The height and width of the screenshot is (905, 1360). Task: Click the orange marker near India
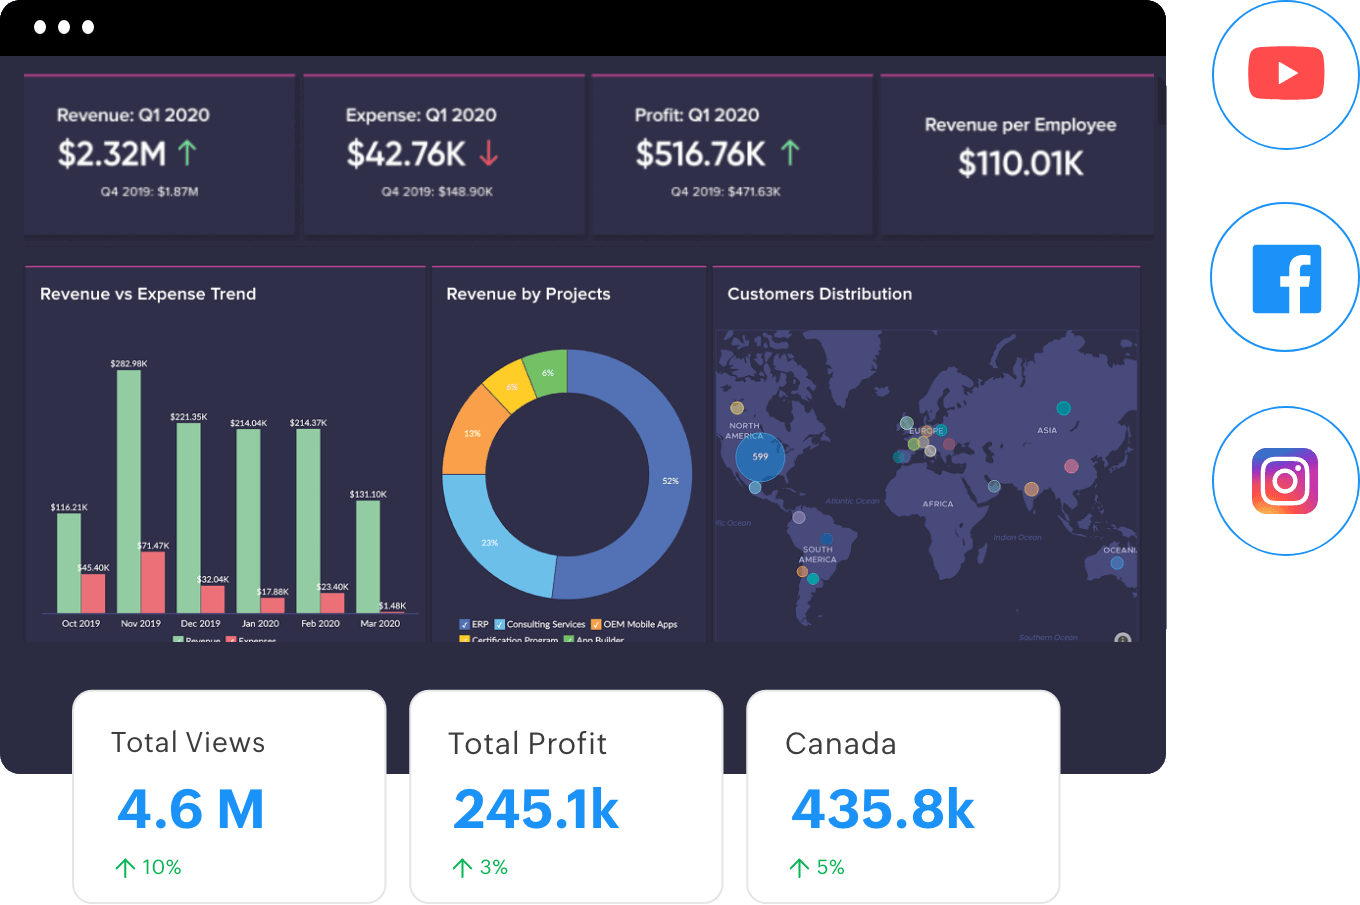point(1031,489)
